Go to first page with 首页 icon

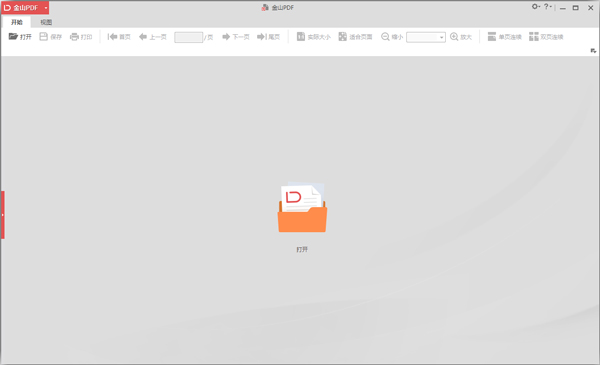point(112,37)
